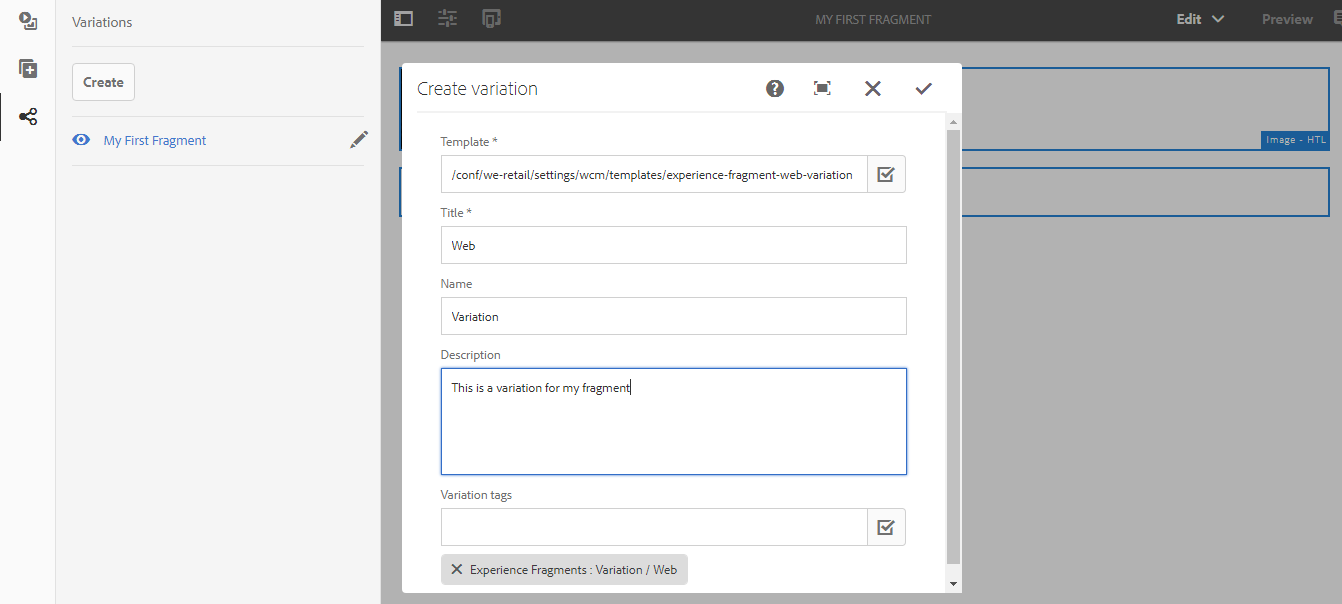Open the Edit mode dropdown
The width and height of the screenshot is (1342, 604).
click(x=1198, y=18)
